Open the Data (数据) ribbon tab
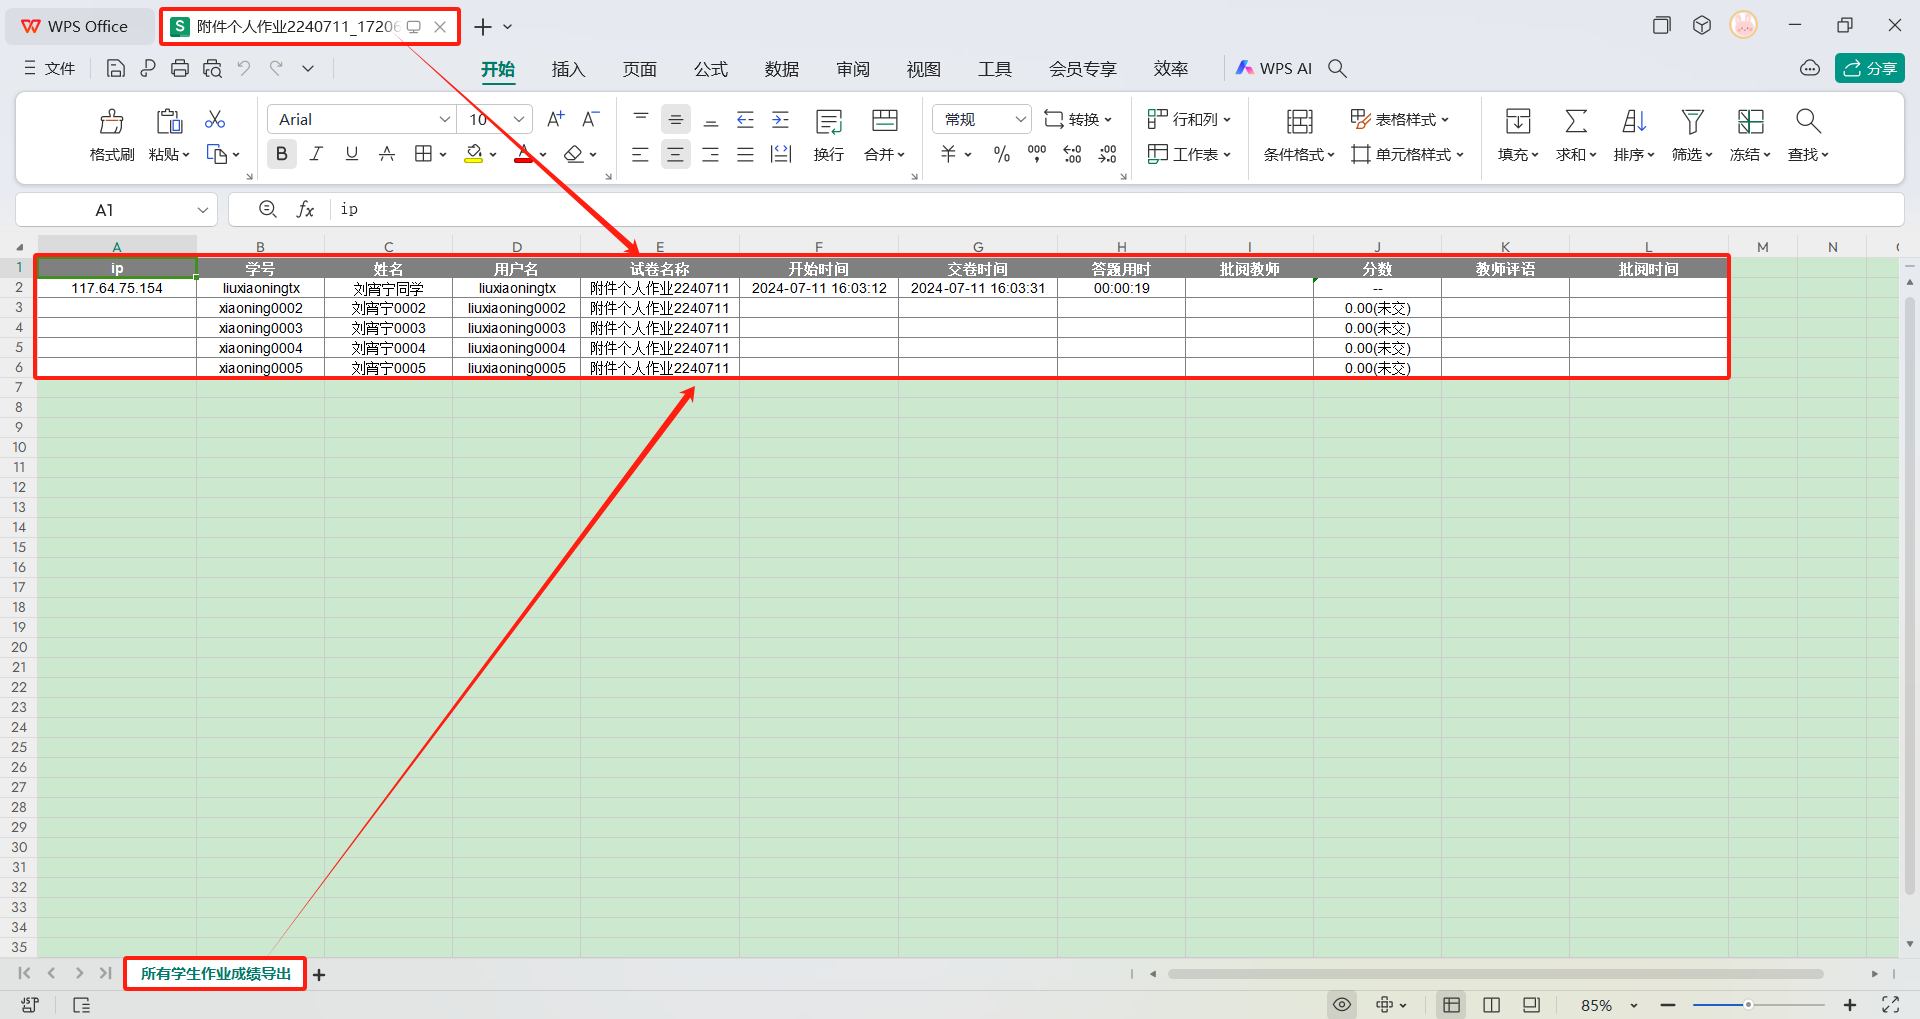Viewport: 1920px width, 1019px height. point(781,69)
